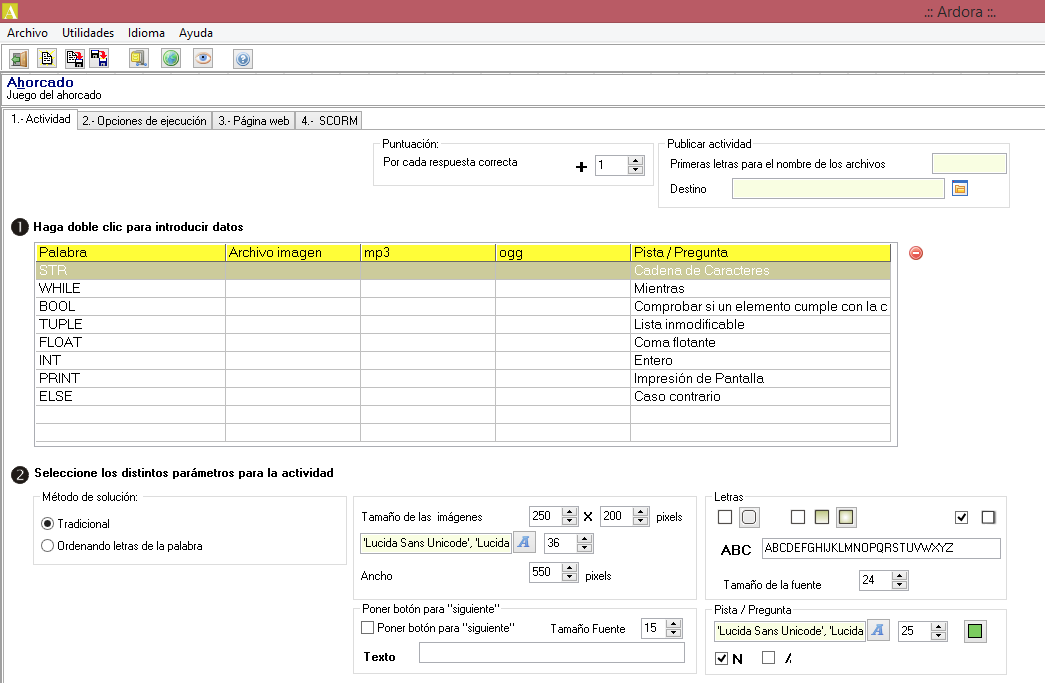The height and width of the screenshot is (683, 1045).
Task: Click the 'Impresión de Pantalla' hint cell
Action: point(760,378)
